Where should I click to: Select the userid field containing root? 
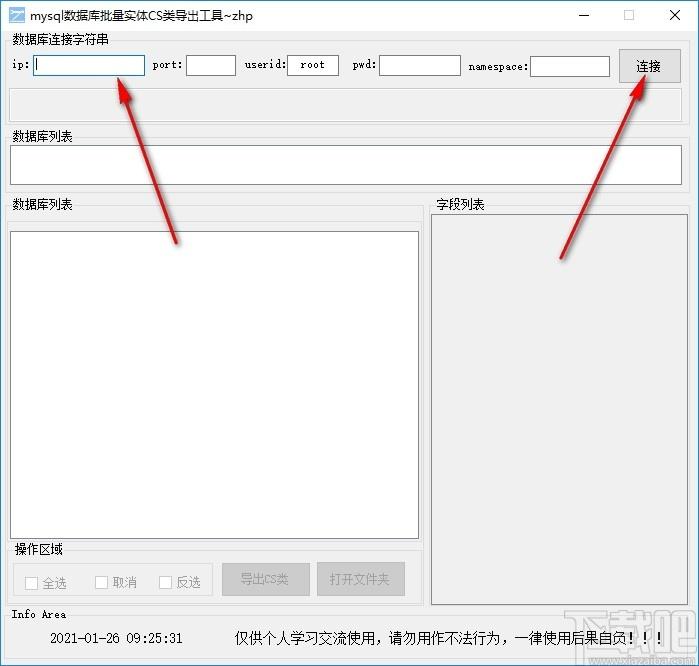tap(313, 65)
